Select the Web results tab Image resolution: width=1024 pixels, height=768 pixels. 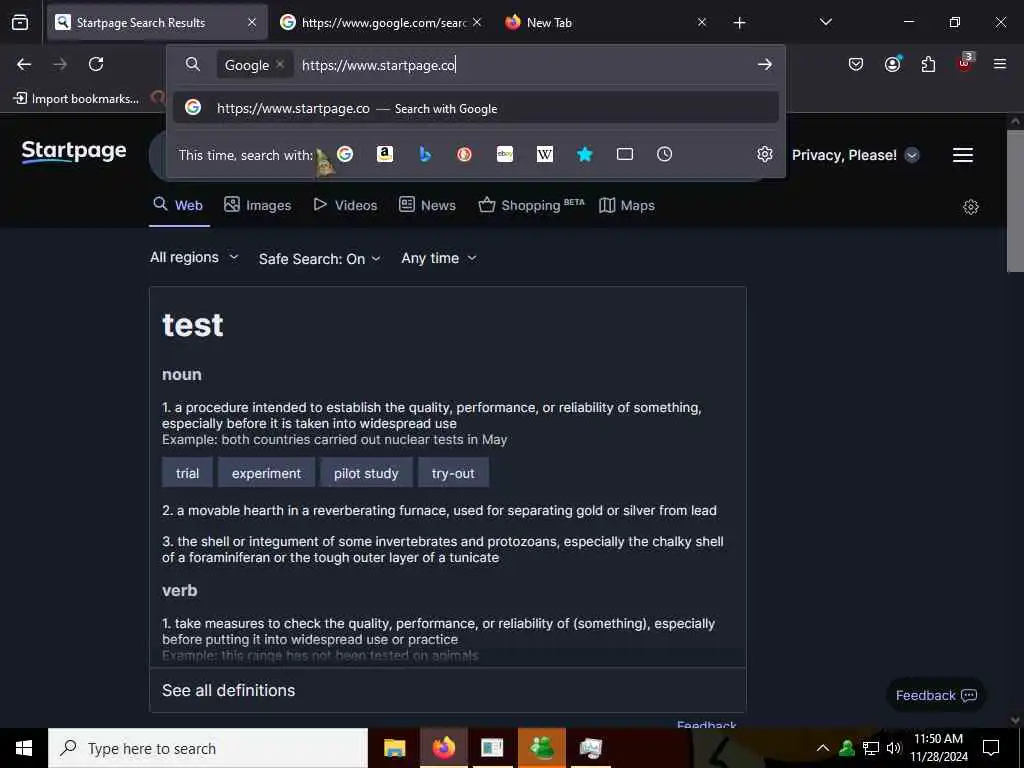[179, 205]
